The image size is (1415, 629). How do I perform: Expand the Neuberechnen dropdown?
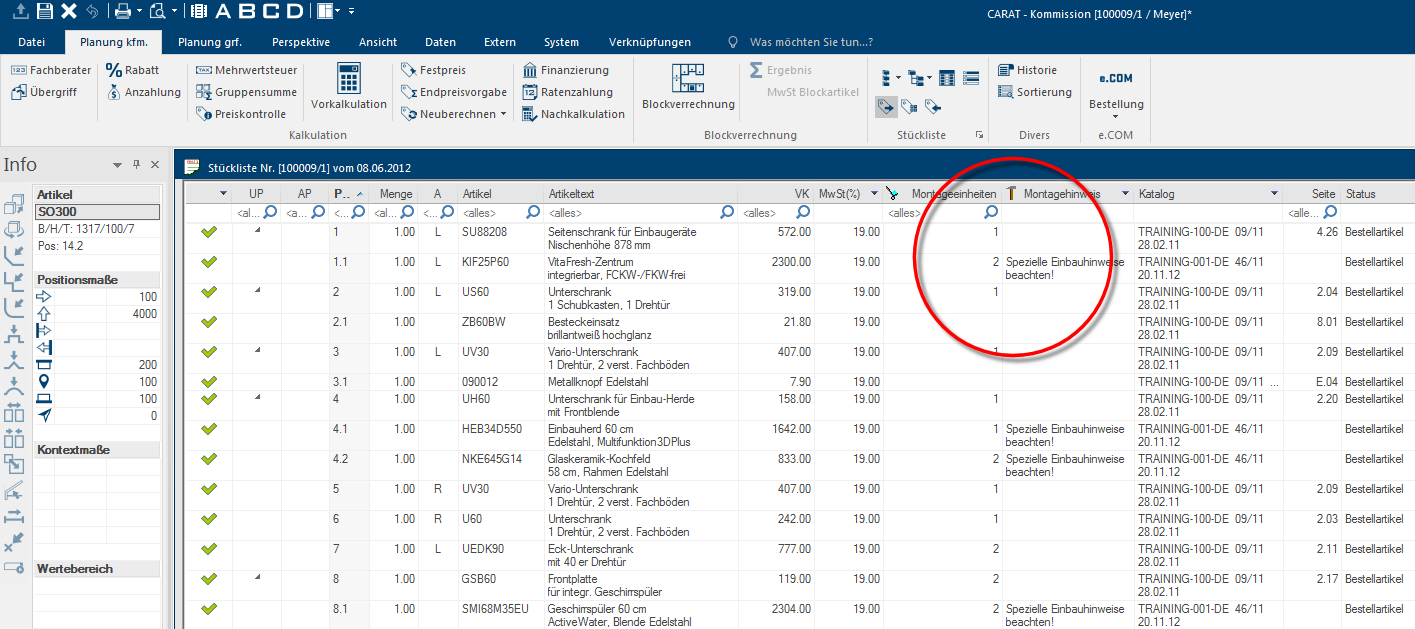pyautogui.click(x=502, y=114)
